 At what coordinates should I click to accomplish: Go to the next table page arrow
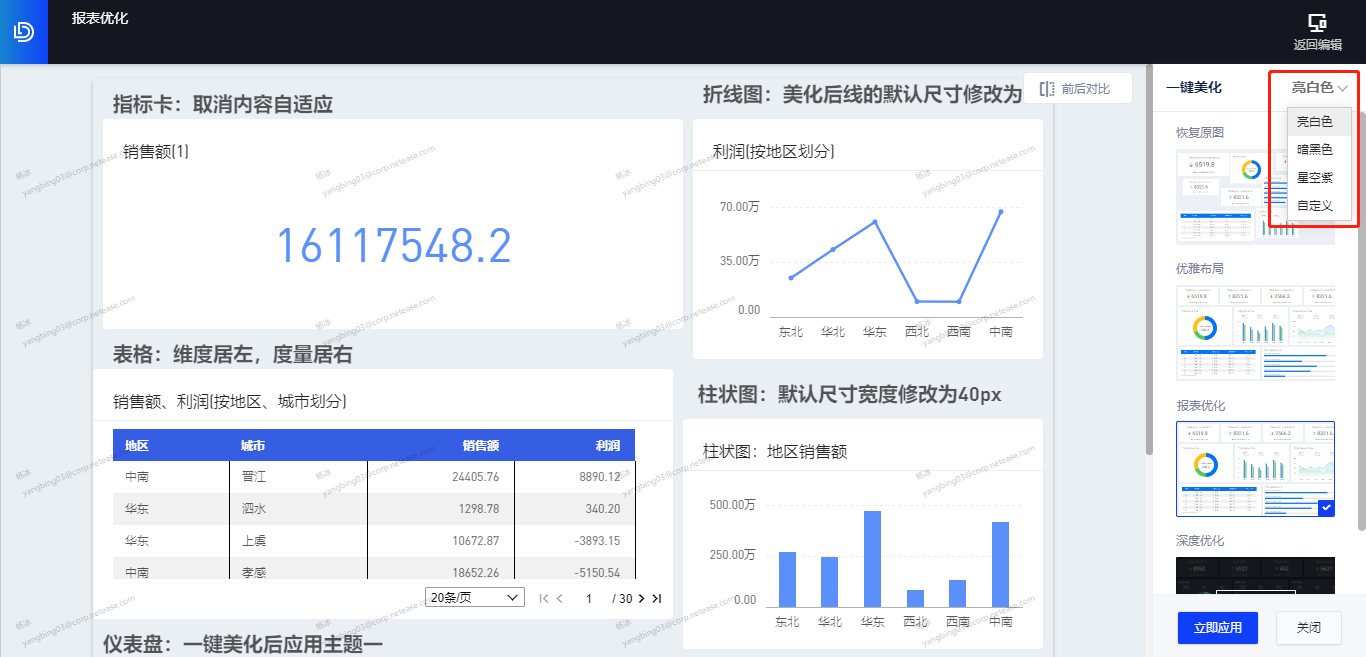coord(641,598)
